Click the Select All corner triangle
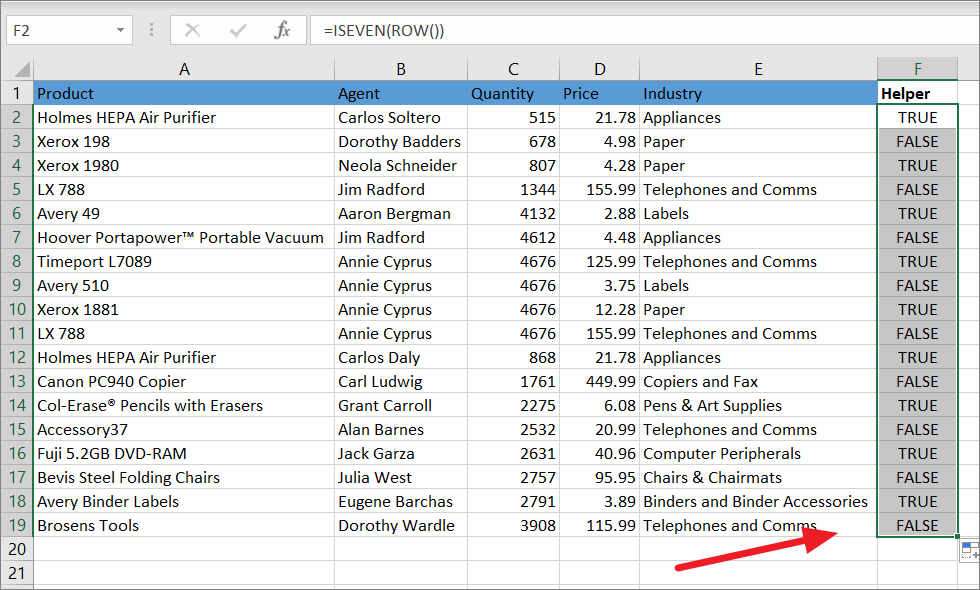 pyautogui.click(x=22, y=68)
